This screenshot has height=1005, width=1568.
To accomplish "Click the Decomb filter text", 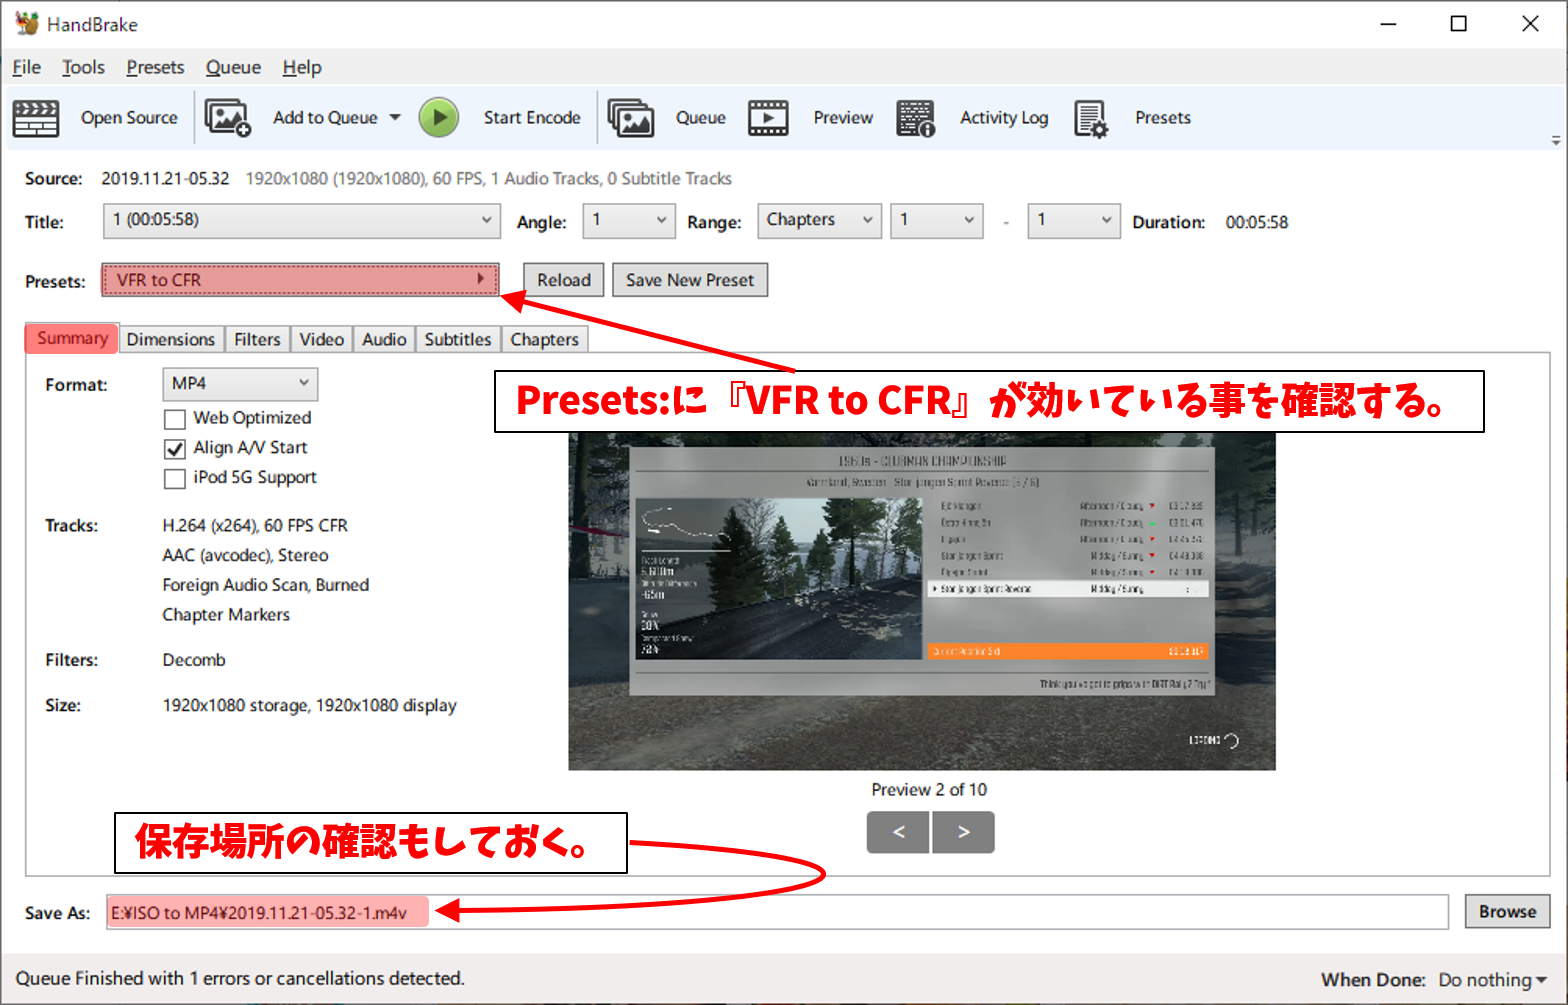I will coord(194,660).
